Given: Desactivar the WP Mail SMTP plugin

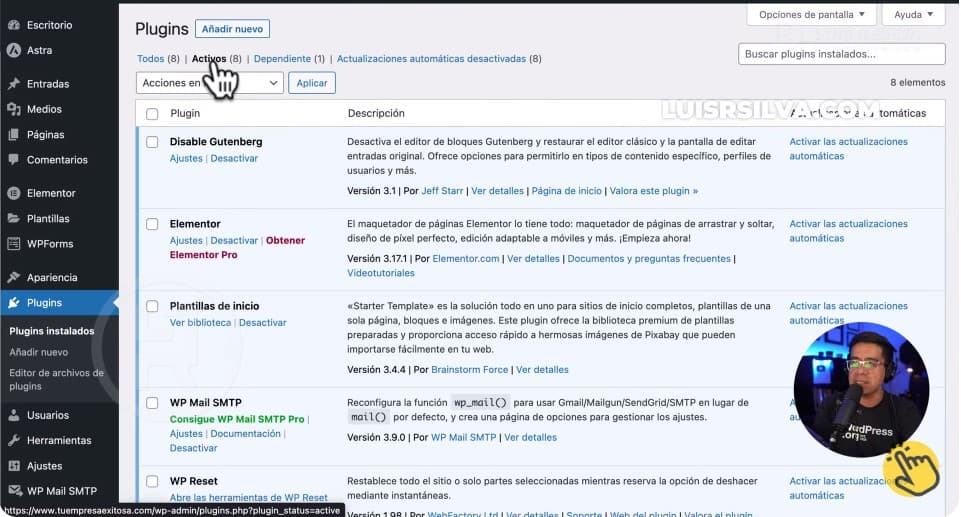Looking at the screenshot, I should click(194, 448).
